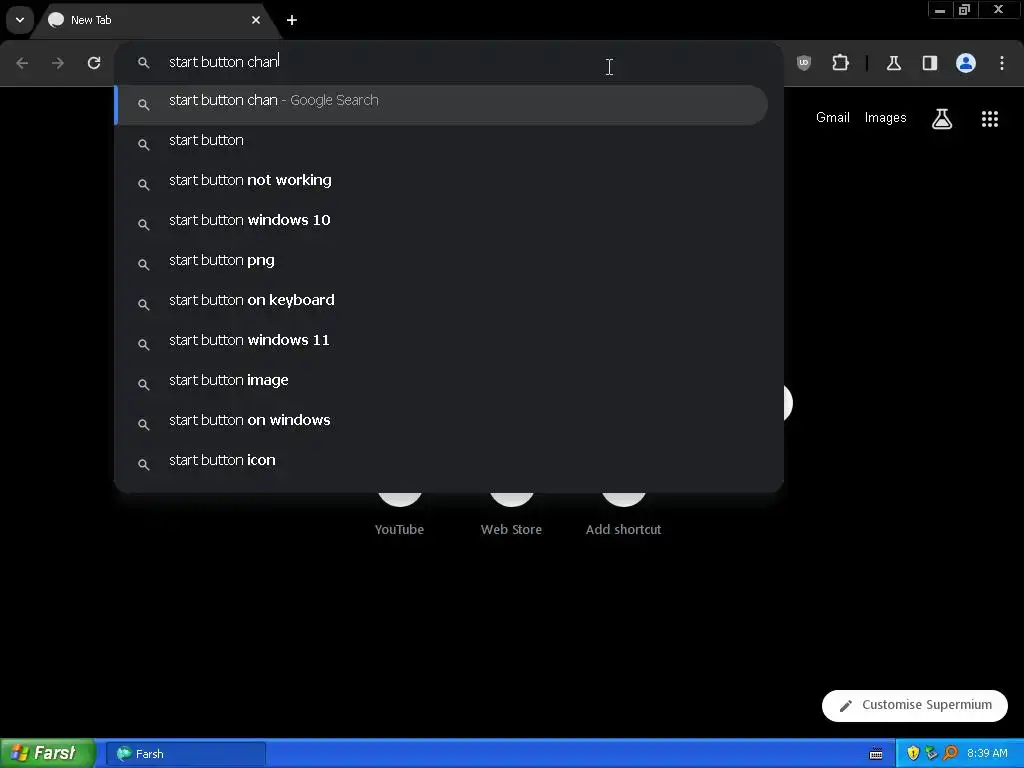The image size is (1024, 768).
Task: Open Search Labs flask on page
Action: point(942,118)
